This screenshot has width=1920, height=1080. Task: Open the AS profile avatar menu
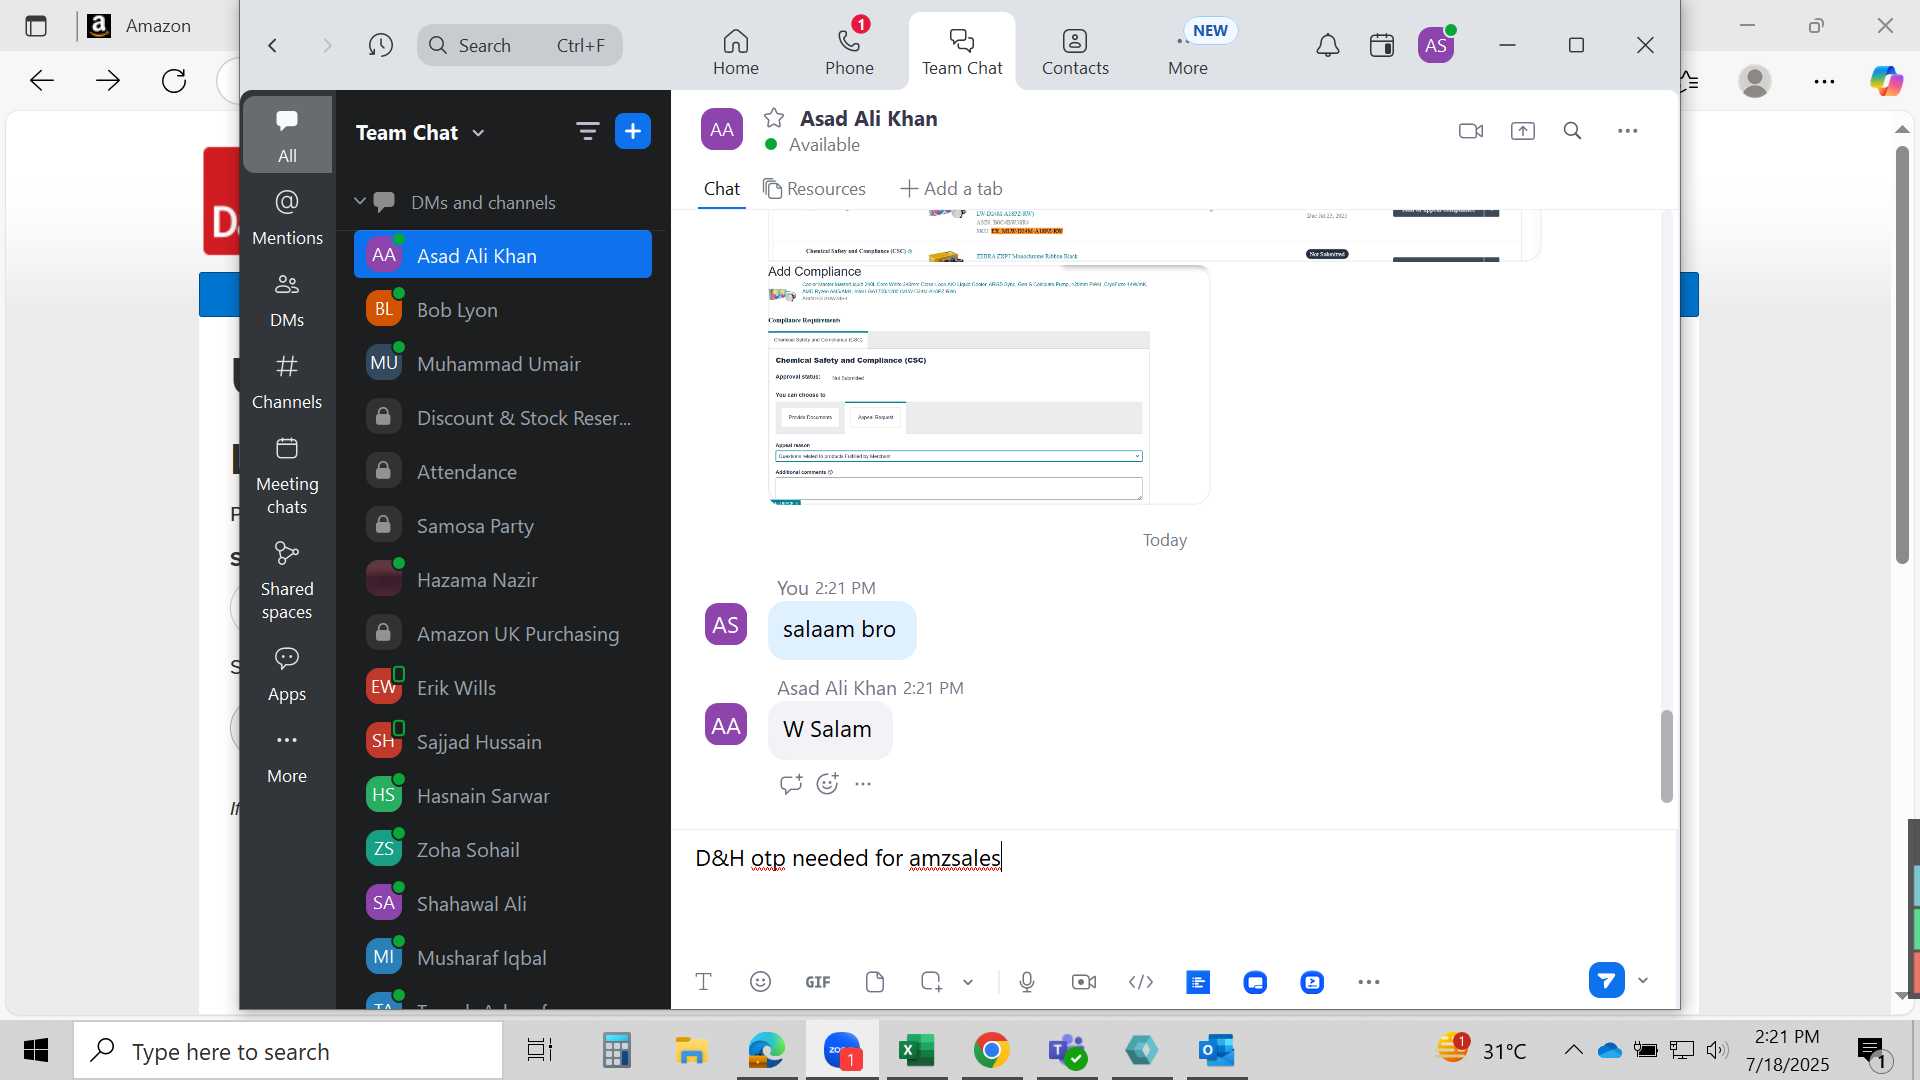coord(1436,45)
